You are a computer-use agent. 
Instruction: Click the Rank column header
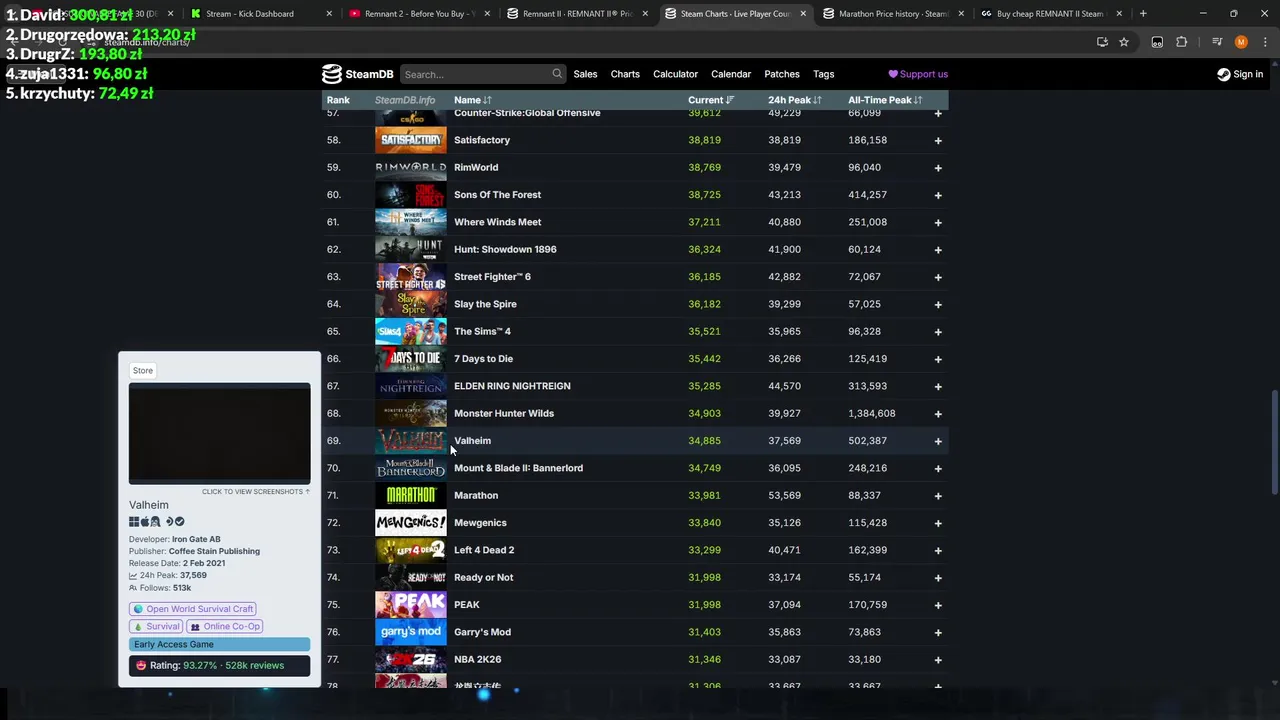(x=338, y=100)
